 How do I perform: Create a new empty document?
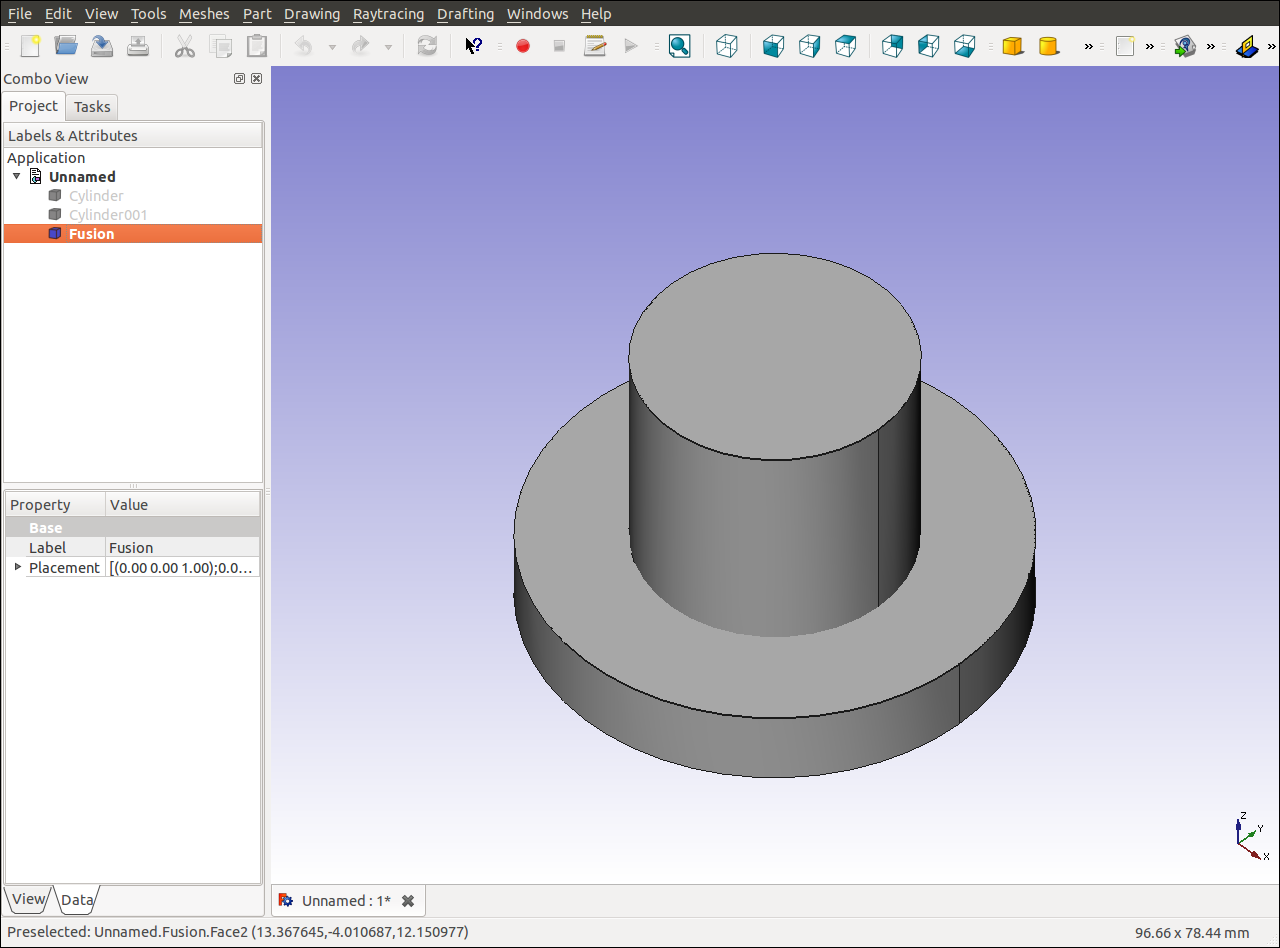[x=30, y=46]
